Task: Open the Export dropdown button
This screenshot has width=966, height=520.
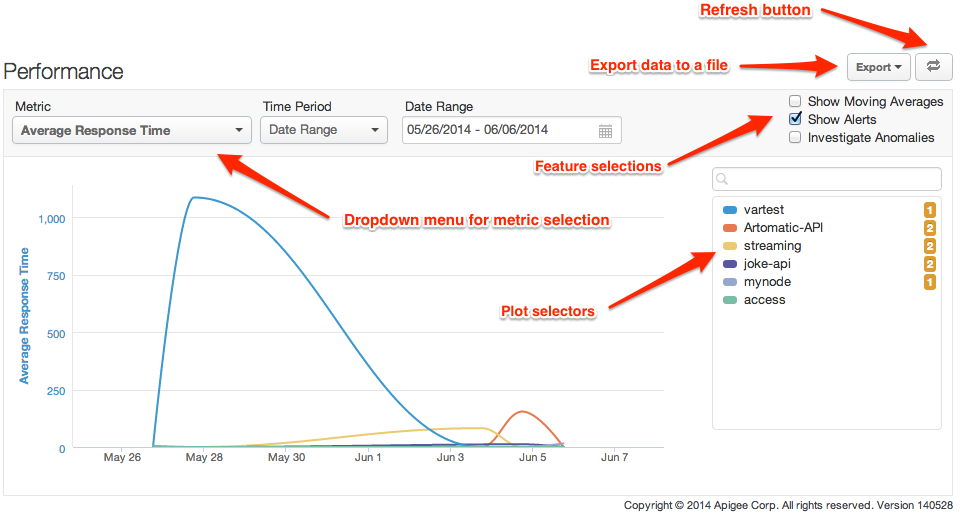Action: 879,67
